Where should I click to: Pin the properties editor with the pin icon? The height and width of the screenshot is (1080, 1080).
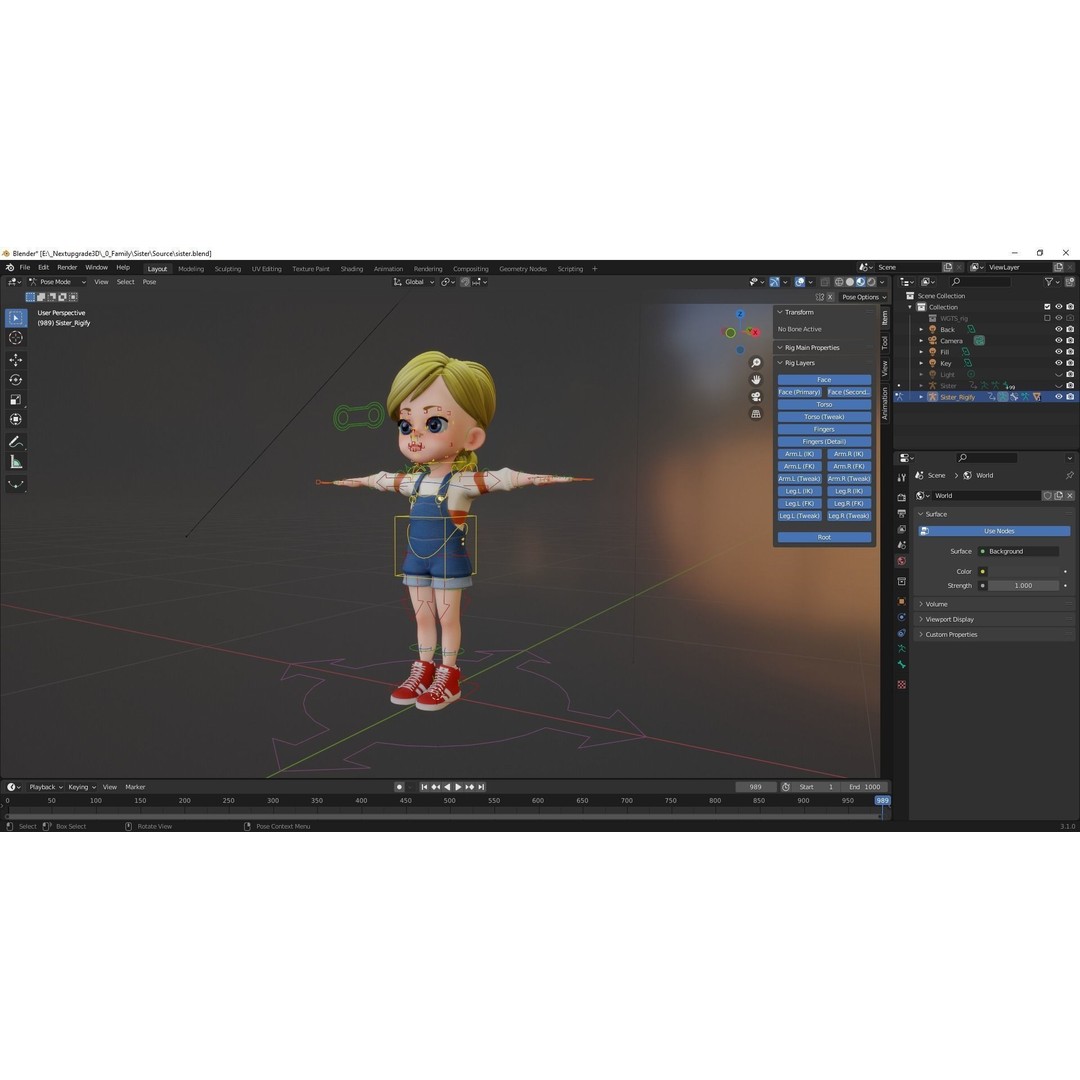tap(1069, 475)
